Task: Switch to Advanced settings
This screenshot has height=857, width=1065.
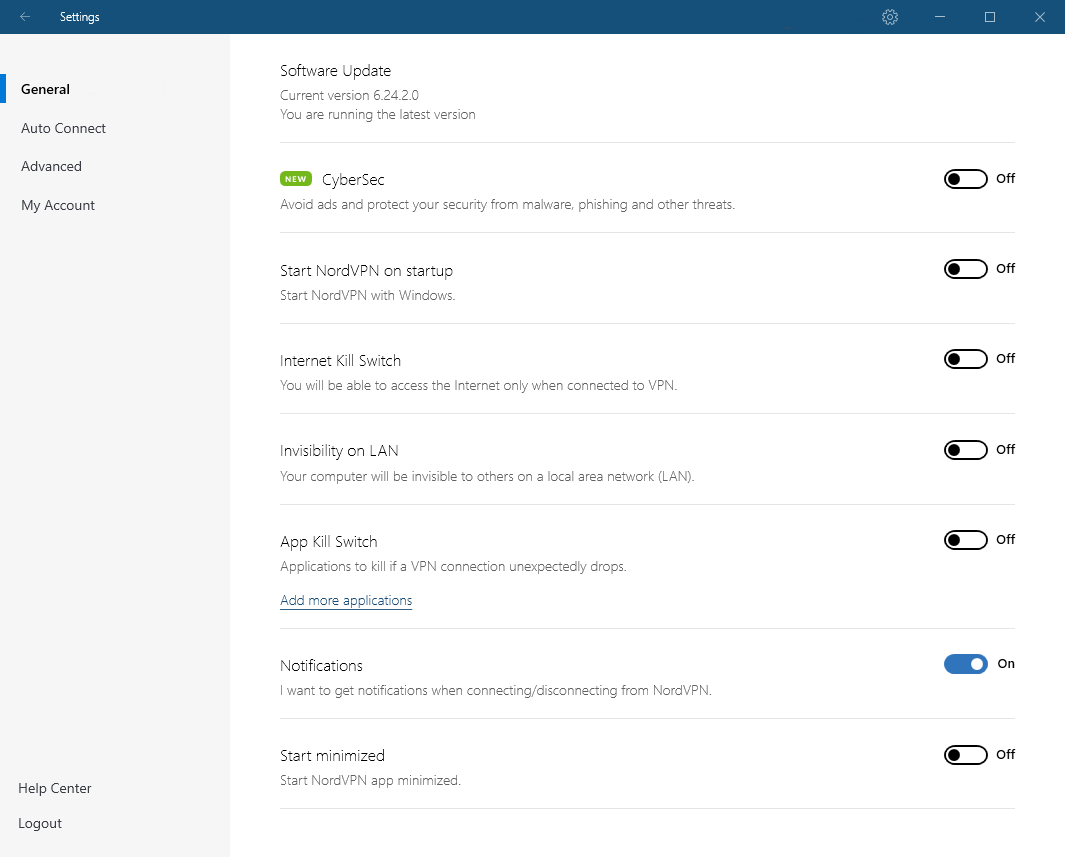Action: (51, 166)
